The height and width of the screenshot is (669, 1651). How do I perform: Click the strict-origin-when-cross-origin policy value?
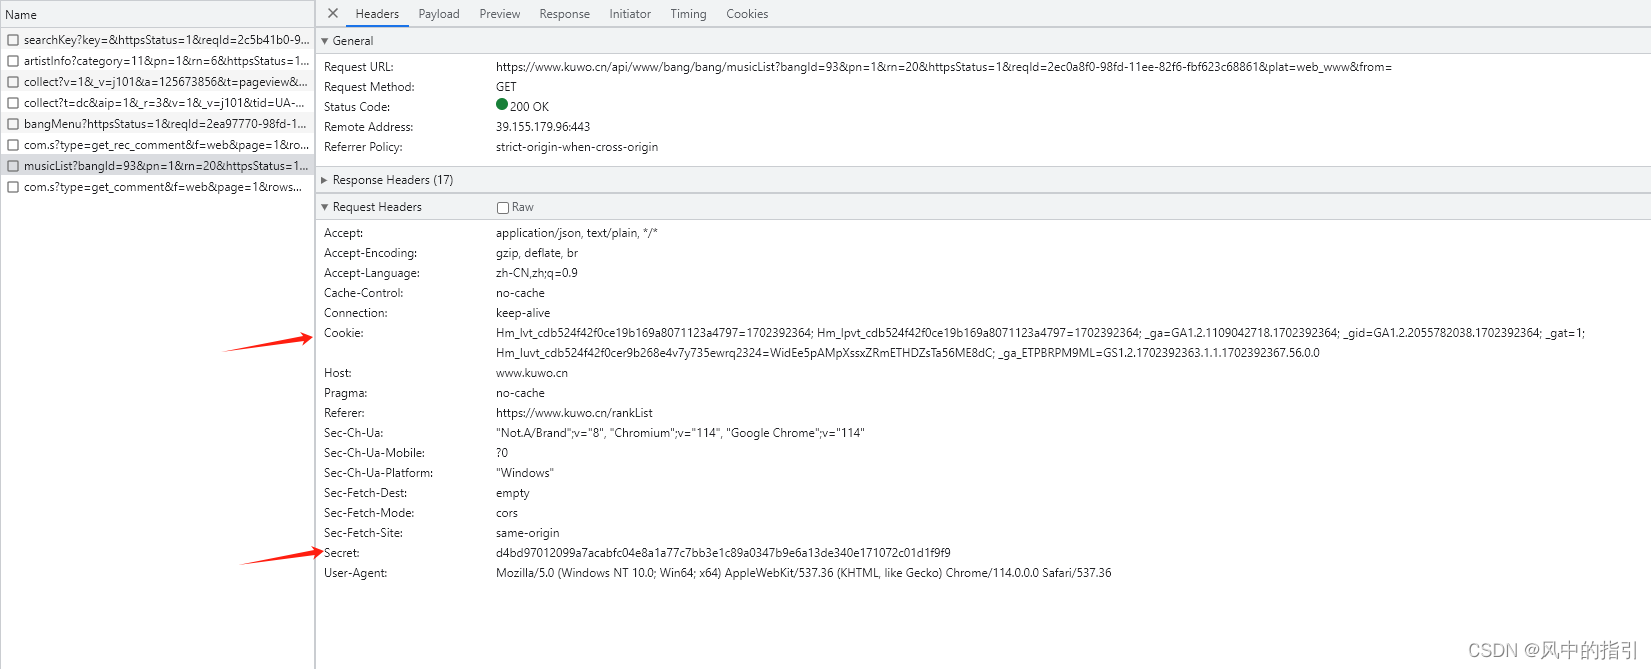point(577,147)
